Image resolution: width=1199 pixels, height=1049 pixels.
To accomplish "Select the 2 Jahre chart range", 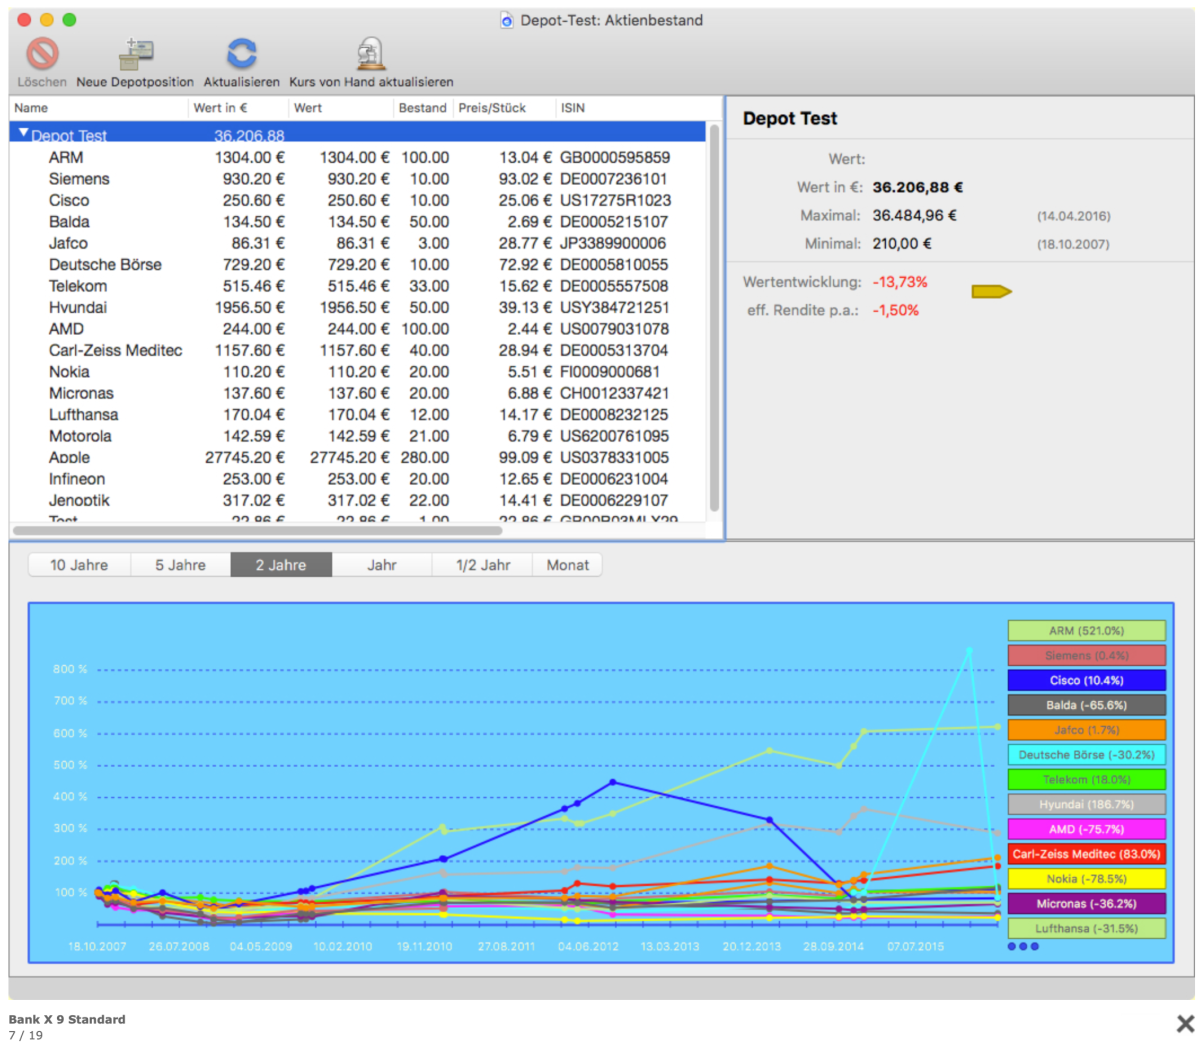I will click(x=281, y=565).
